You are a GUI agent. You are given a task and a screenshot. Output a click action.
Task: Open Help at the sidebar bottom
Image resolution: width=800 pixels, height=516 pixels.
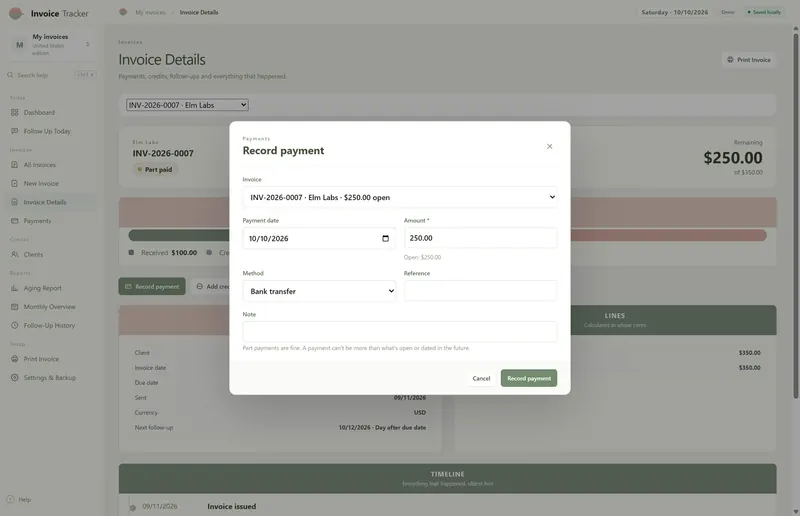tap(19, 499)
